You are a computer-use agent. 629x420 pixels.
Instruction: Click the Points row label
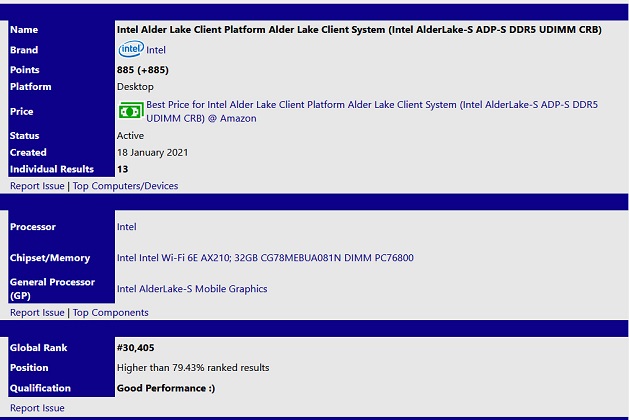[x=24, y=70]
